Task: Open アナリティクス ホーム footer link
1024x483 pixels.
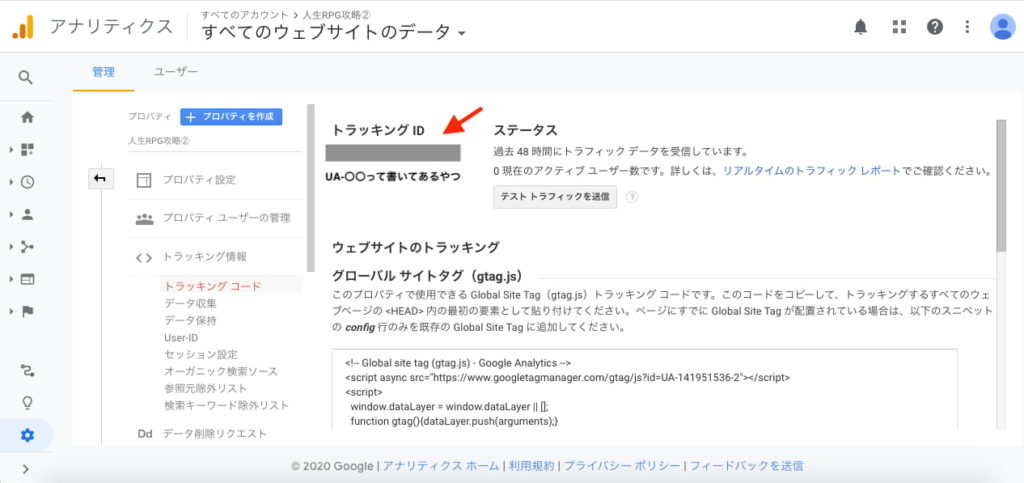Action: (x=441, y=466)
